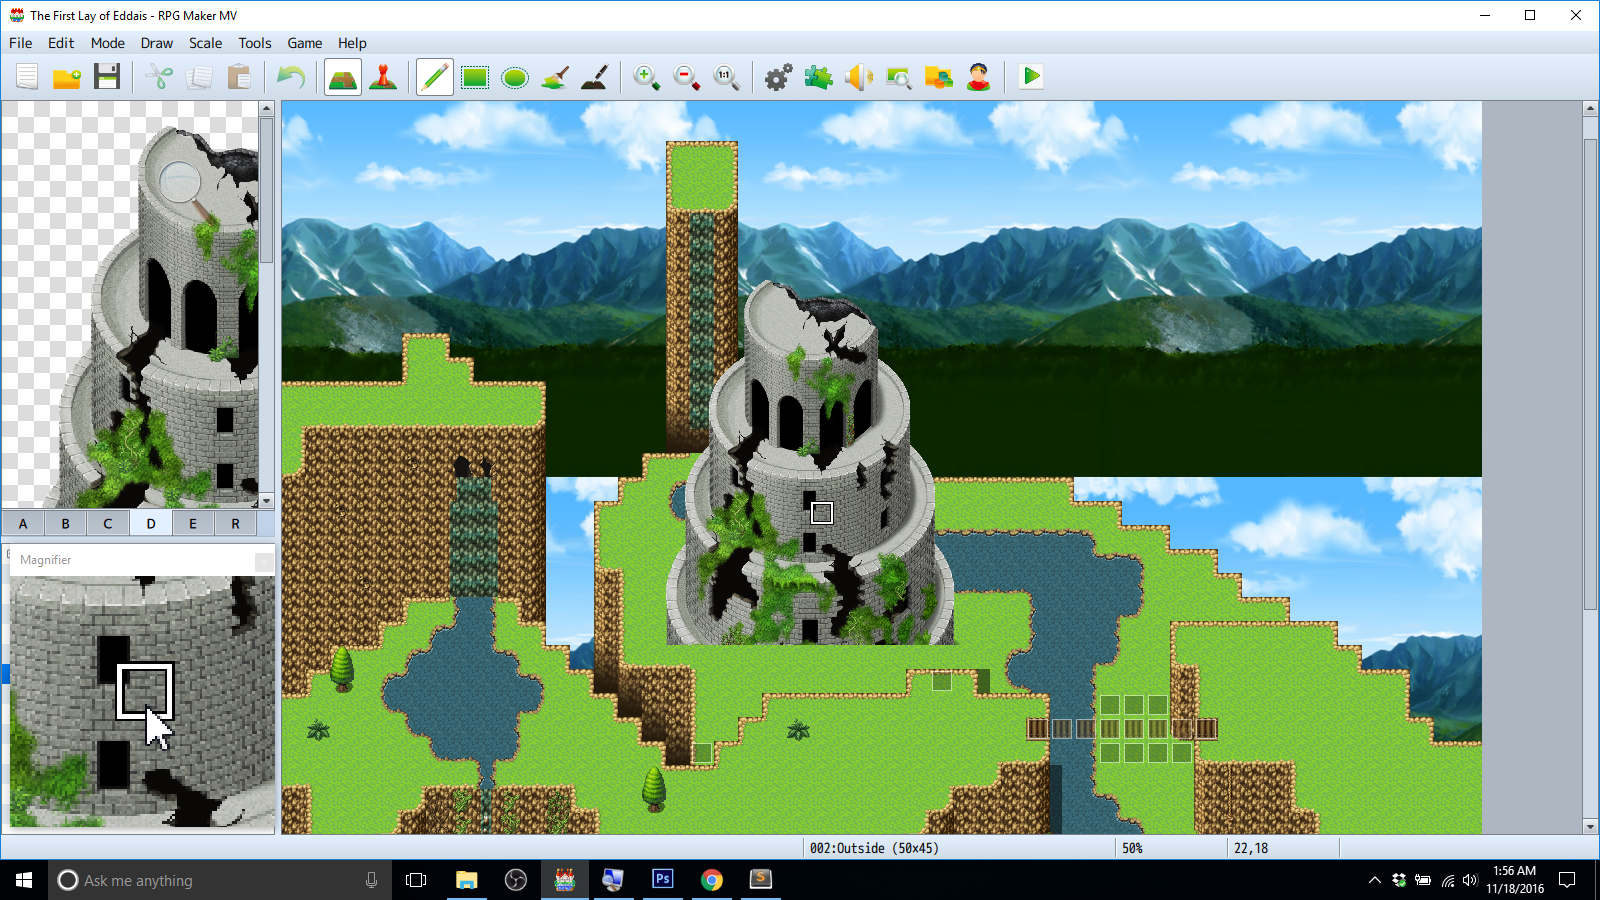Click the Zoom Out magnifier
1600x900 pixels.
click(x=687, y=77)
